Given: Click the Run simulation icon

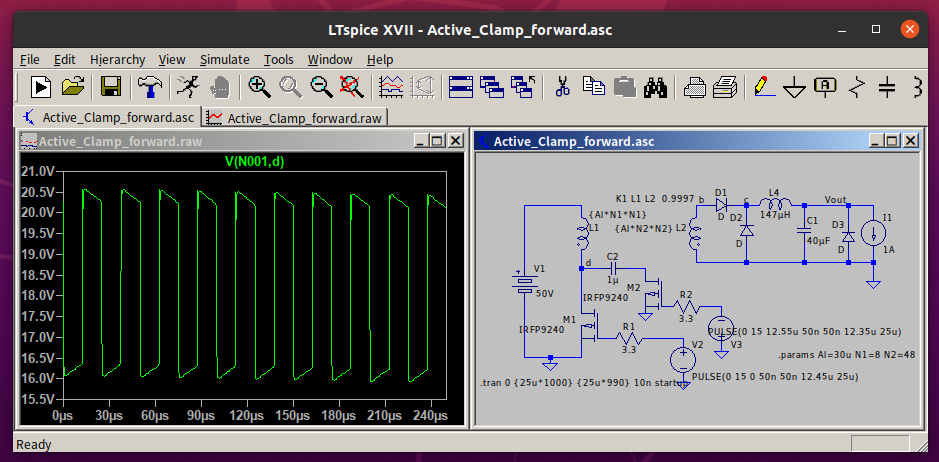Looking at the screenshot, I should (40, 87).
